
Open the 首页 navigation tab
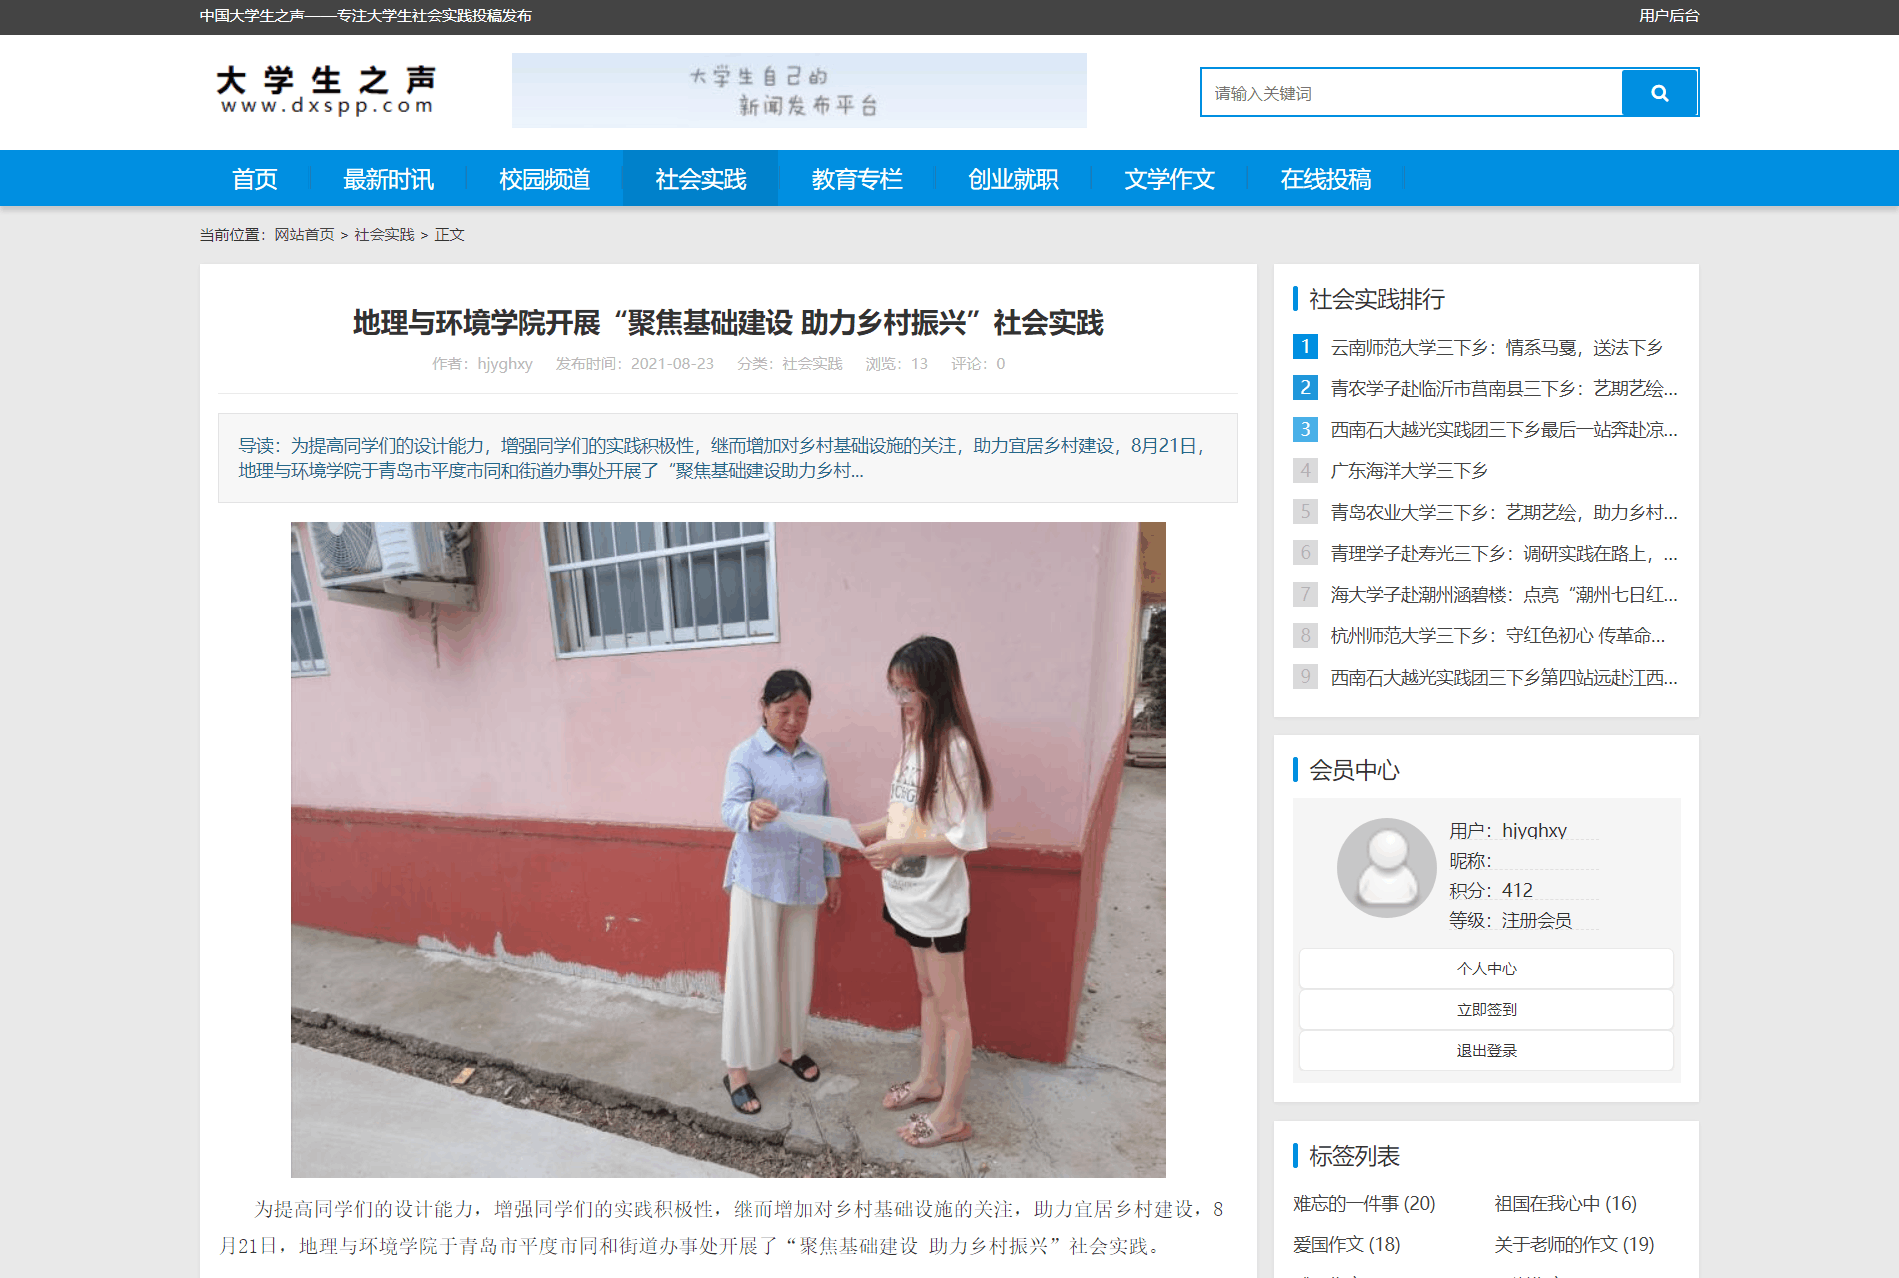click(254, 179)
